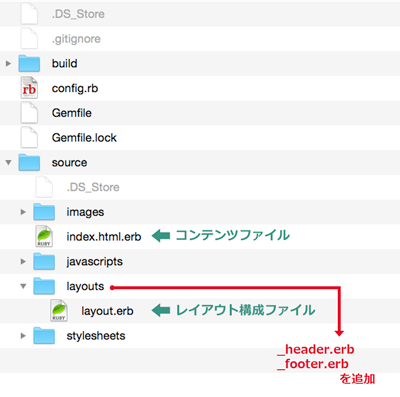Click the config.rb Ruby file icon
400x397 pixels.
29,88
